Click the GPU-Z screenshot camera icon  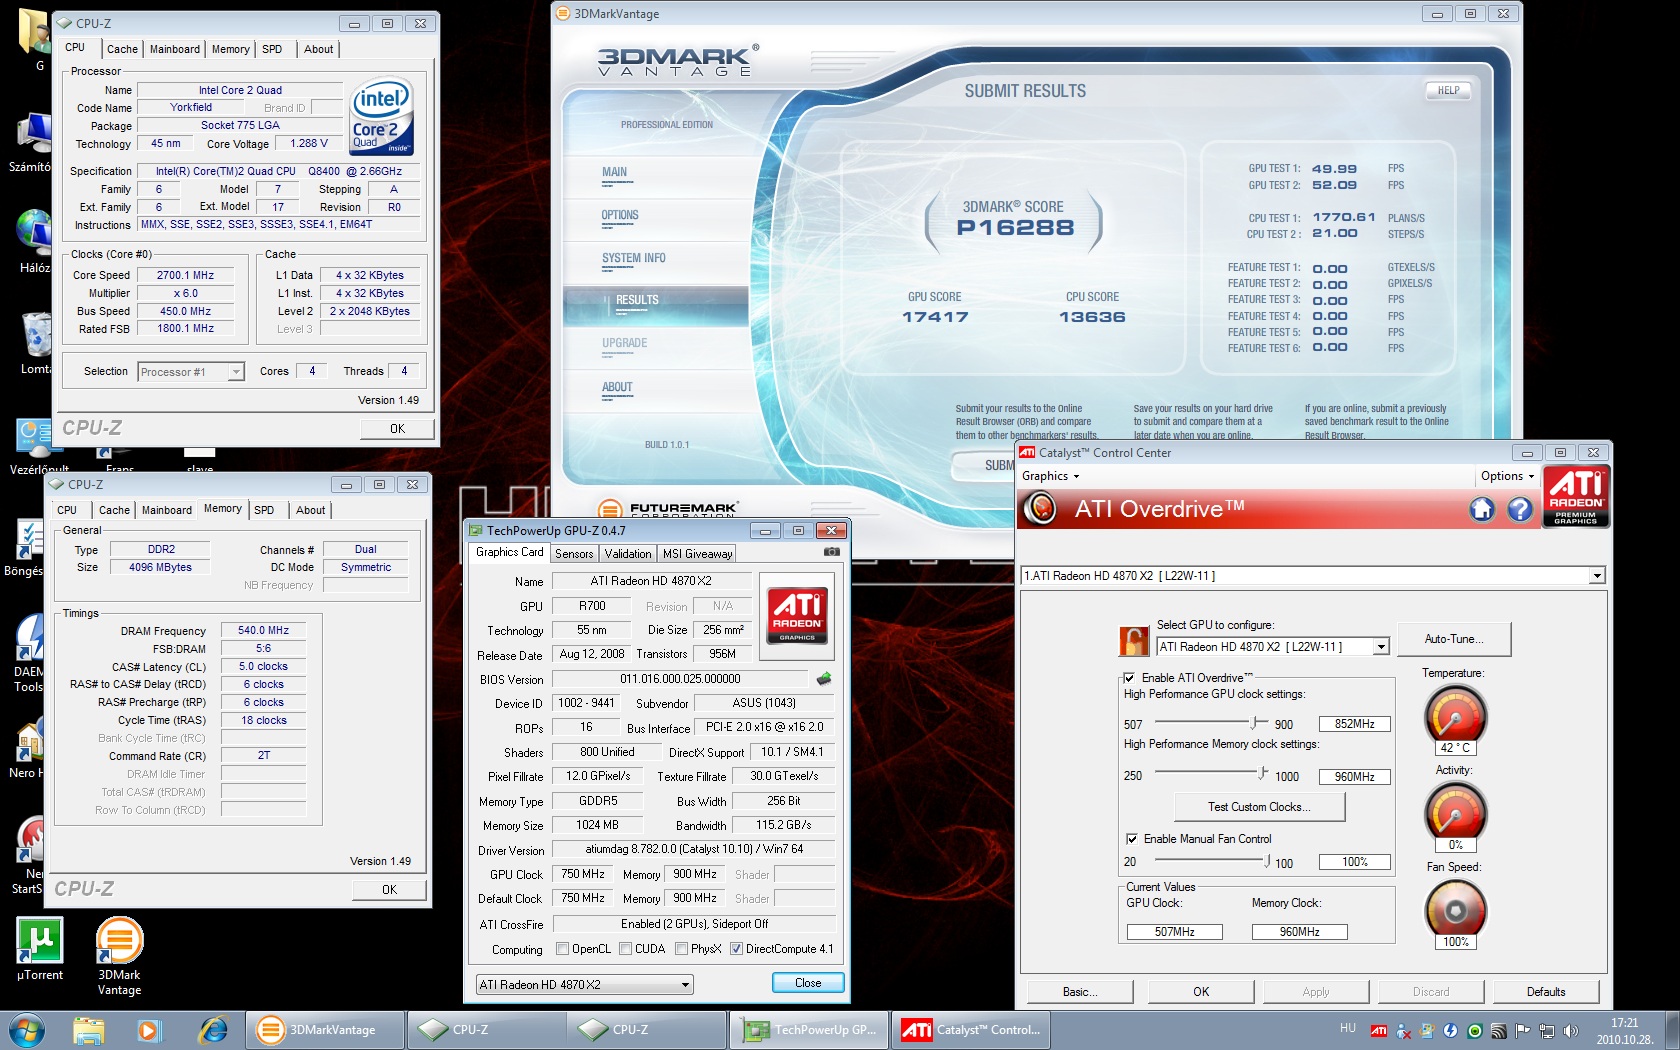pos(831,552)
